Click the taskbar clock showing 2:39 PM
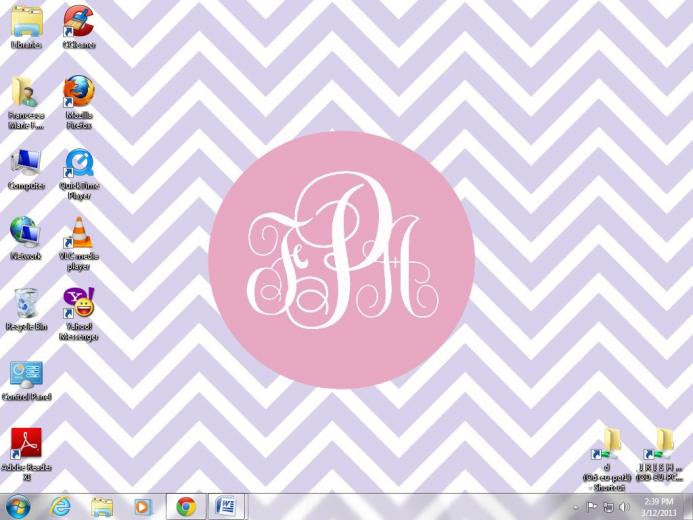693x520 pixels. pyautogui.click(x=658, y=506)
